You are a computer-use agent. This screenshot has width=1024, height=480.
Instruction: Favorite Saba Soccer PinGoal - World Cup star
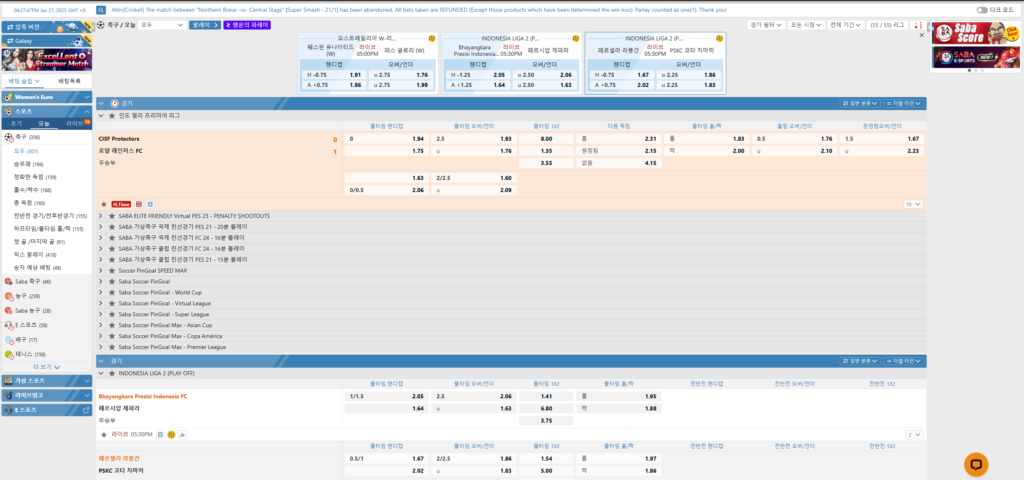[x=112, y=293]
